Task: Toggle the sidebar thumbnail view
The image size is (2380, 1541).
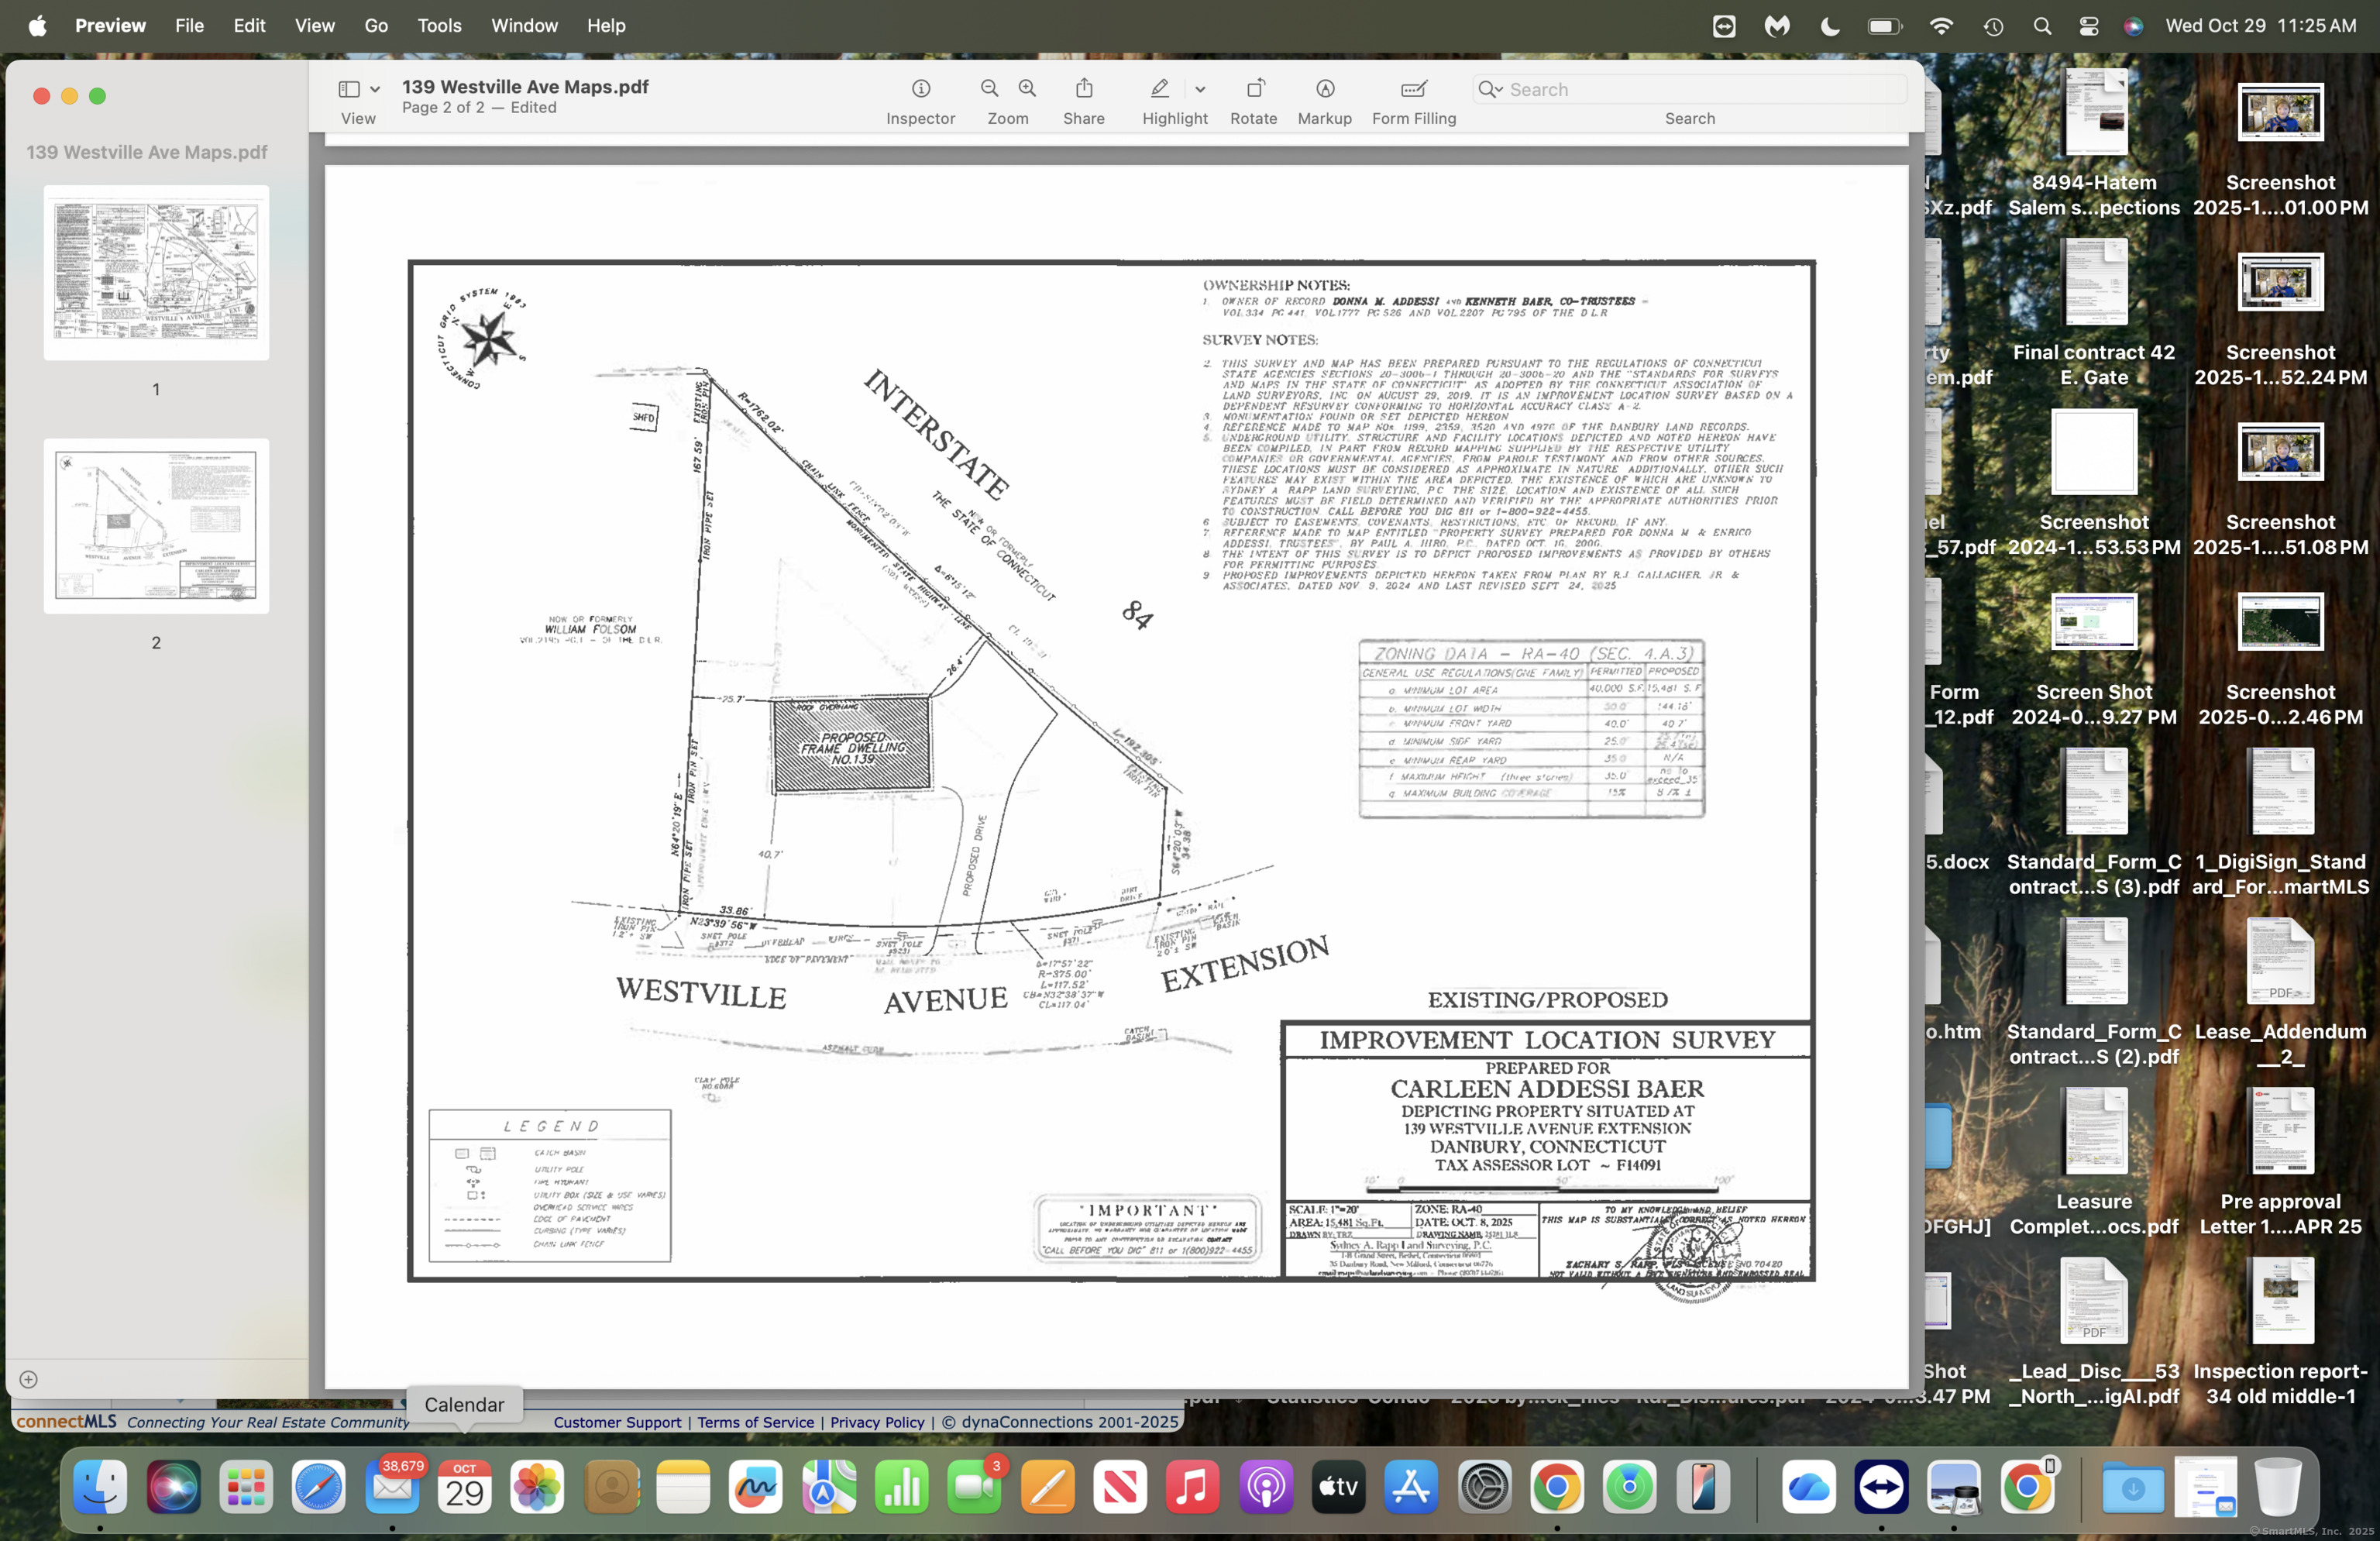Action: tap(349, 88)
